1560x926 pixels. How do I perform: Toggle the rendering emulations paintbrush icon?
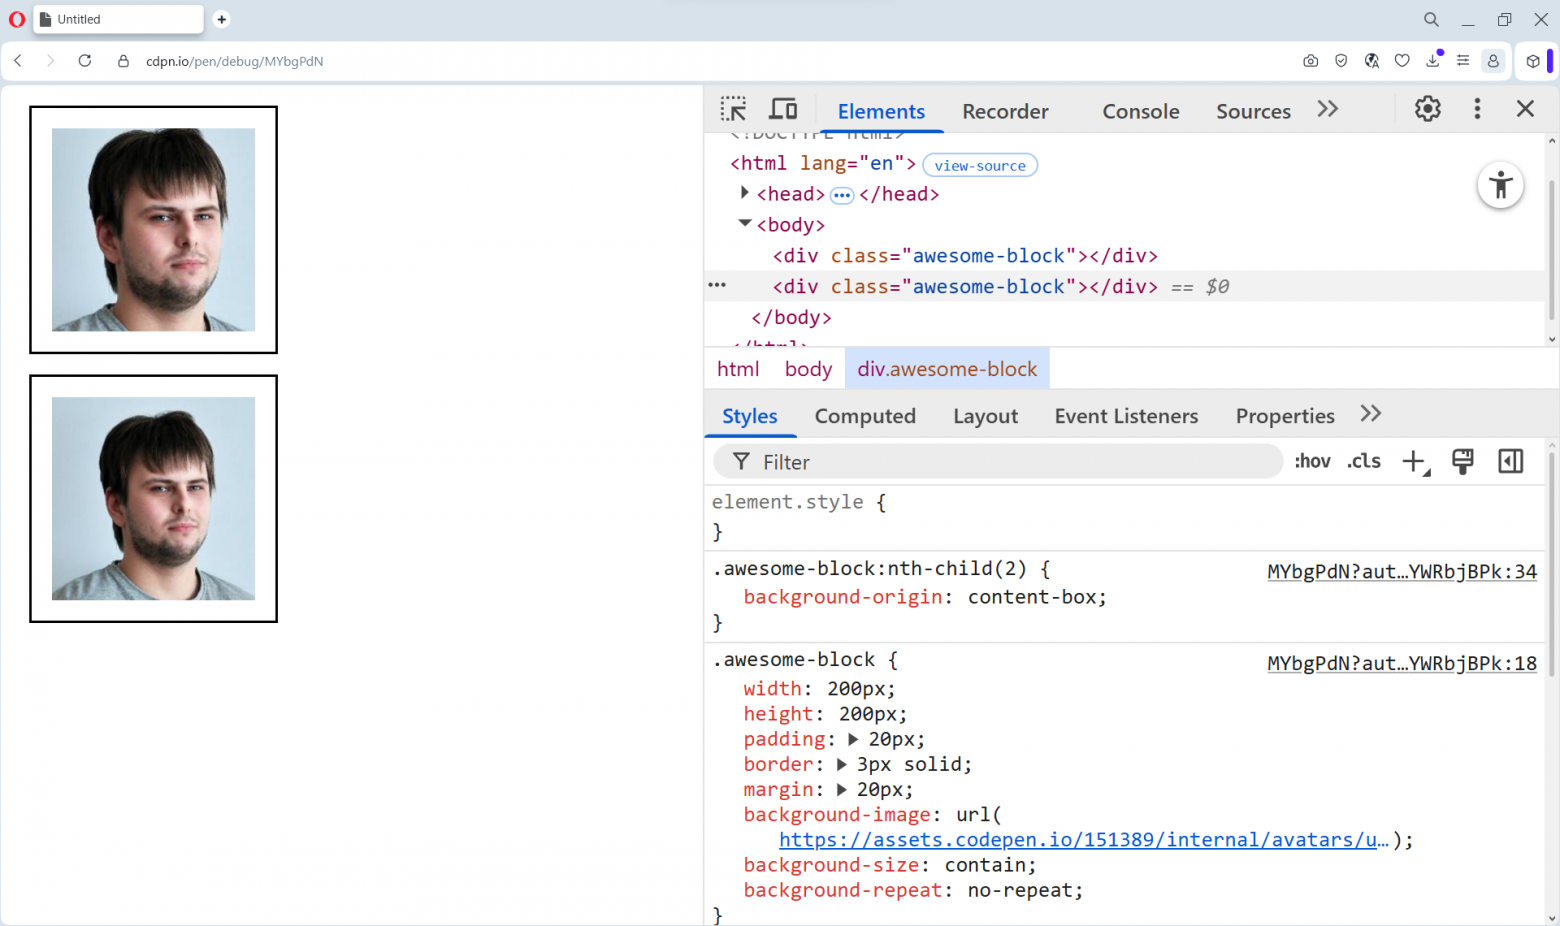pos(1463,461)
